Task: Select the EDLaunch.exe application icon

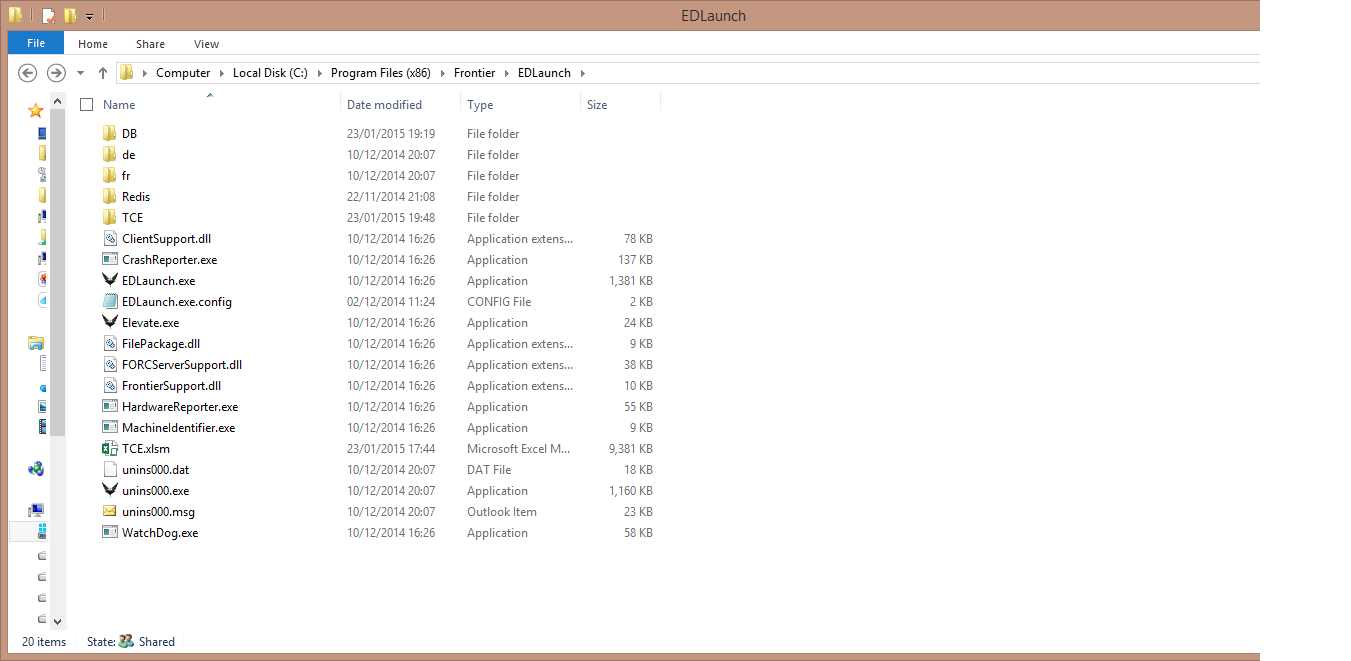Action: [x=110, y=281]
